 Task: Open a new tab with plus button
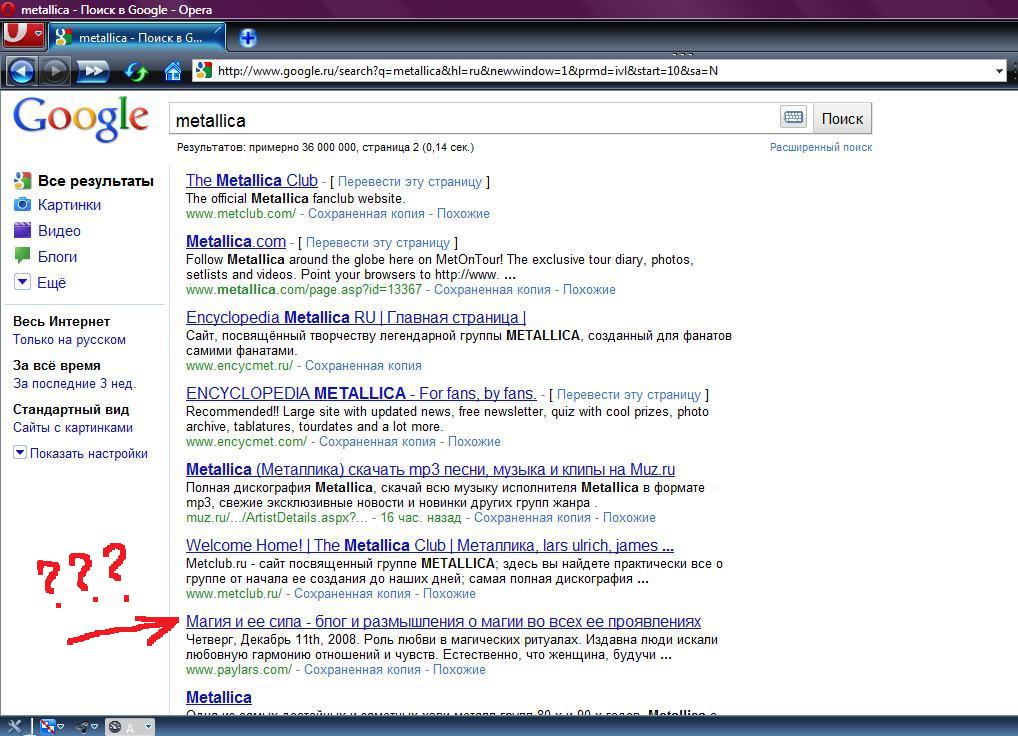247,38
